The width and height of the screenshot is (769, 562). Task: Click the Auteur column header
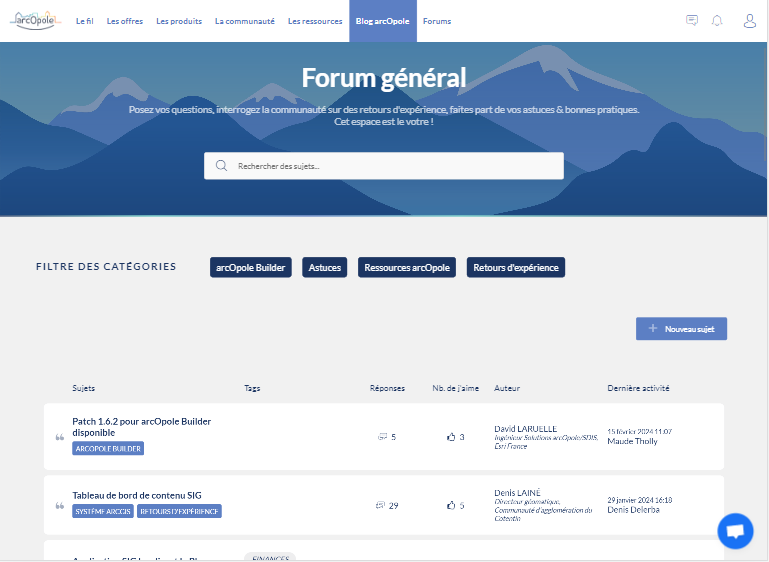click(507, 388)
